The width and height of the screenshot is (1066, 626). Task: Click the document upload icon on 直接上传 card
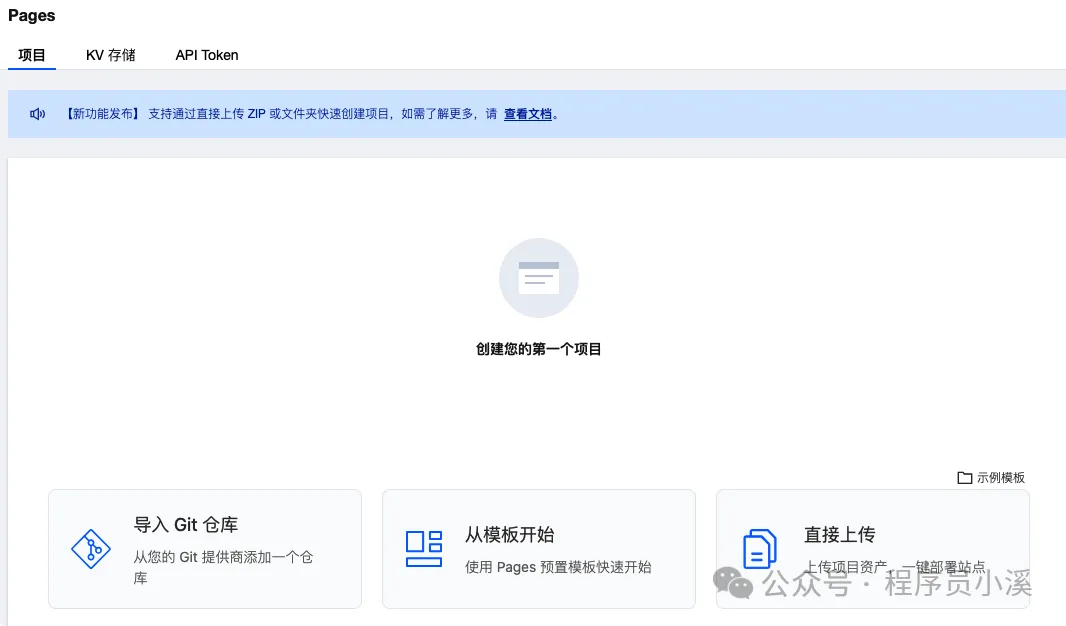(x=758, y=548)
